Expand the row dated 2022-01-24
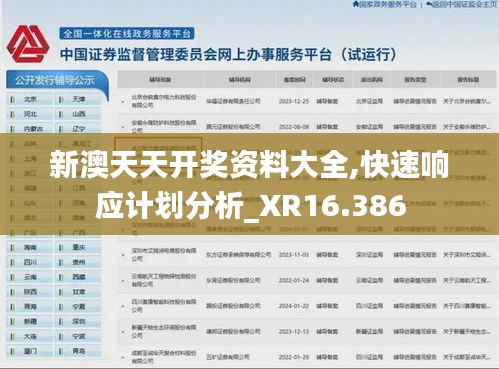 coord(123,281)
